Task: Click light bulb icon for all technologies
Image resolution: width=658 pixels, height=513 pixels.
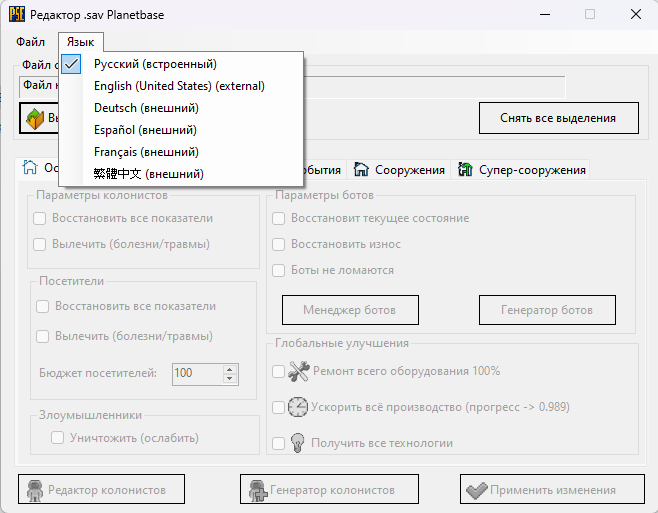Action: 298,442
